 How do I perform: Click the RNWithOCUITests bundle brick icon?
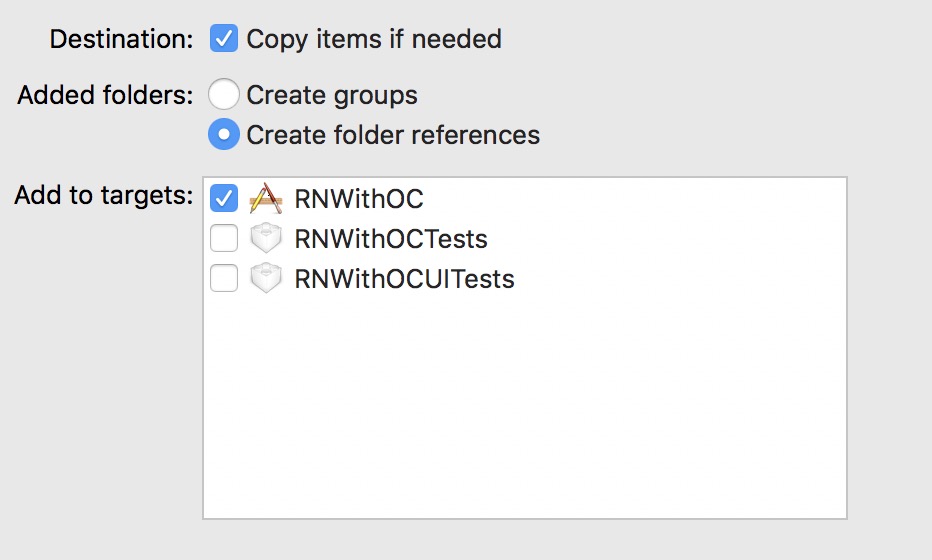[x=266, y=278]
